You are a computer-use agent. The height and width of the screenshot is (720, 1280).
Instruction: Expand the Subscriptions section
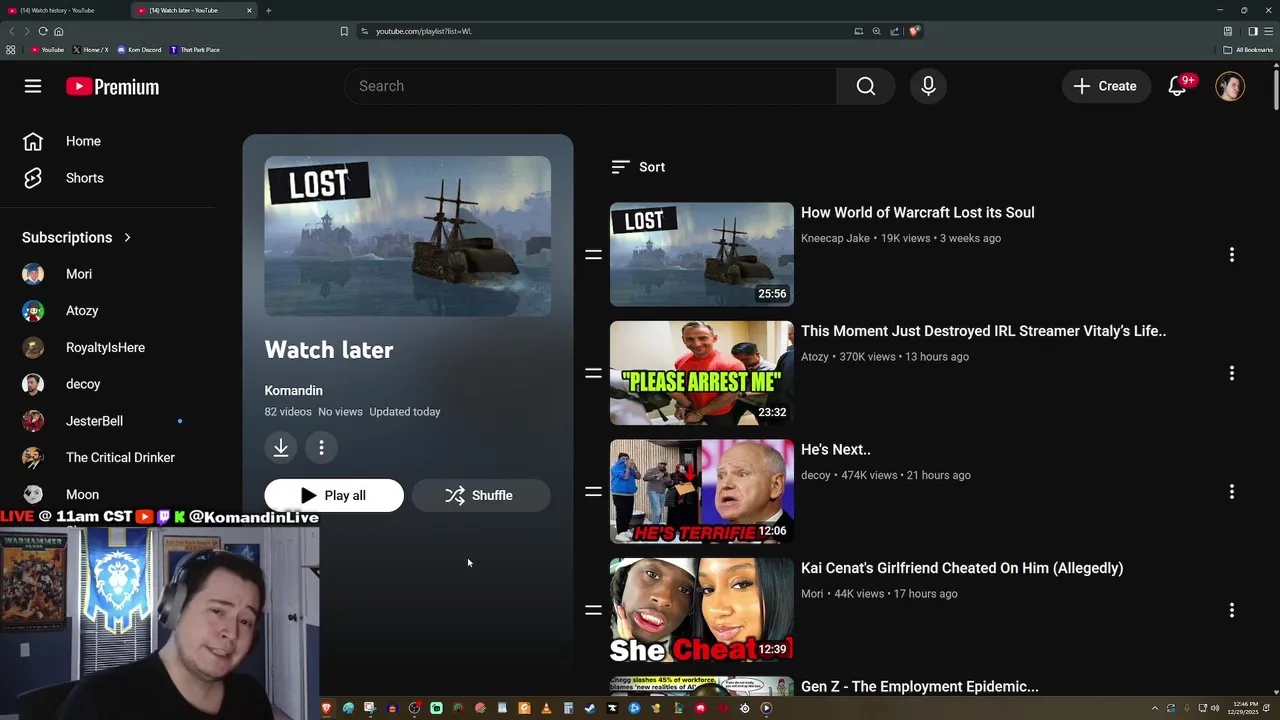(x=77, y=237)
